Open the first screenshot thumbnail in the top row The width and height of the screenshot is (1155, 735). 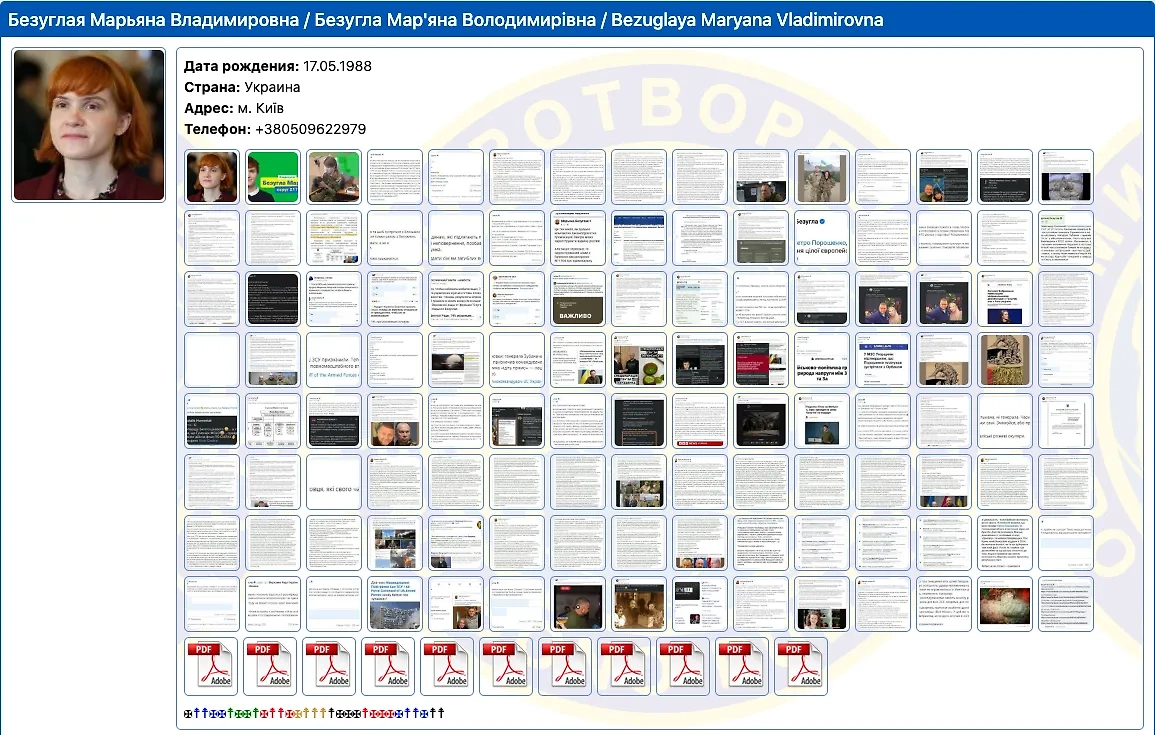pyautogui.click(x=395, y=177)
